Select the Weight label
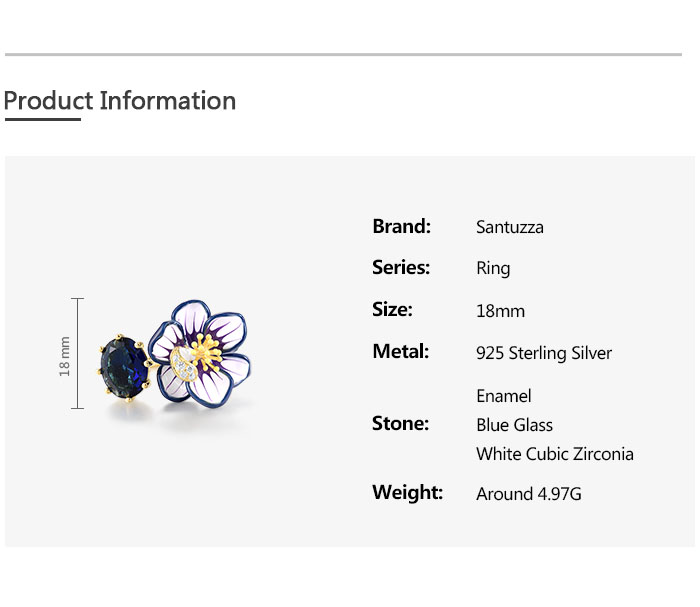This screenshot has width=700, height=607. pos(407,492)
